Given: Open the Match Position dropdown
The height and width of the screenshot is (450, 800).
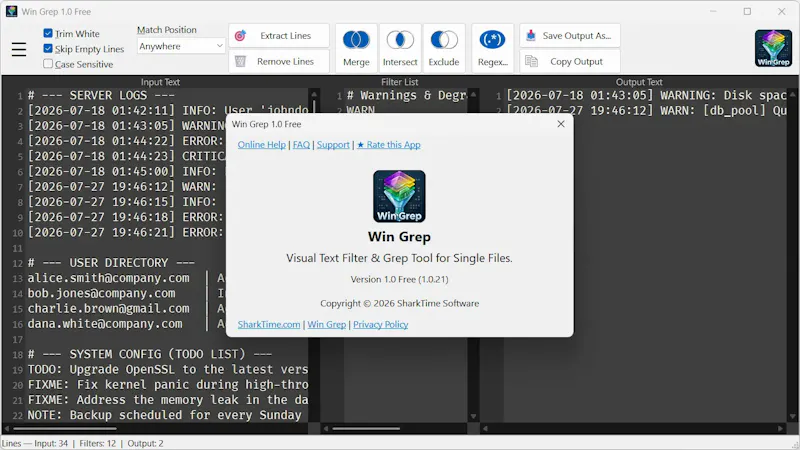Looking at the screenshot, I should (x=181, y=46).
